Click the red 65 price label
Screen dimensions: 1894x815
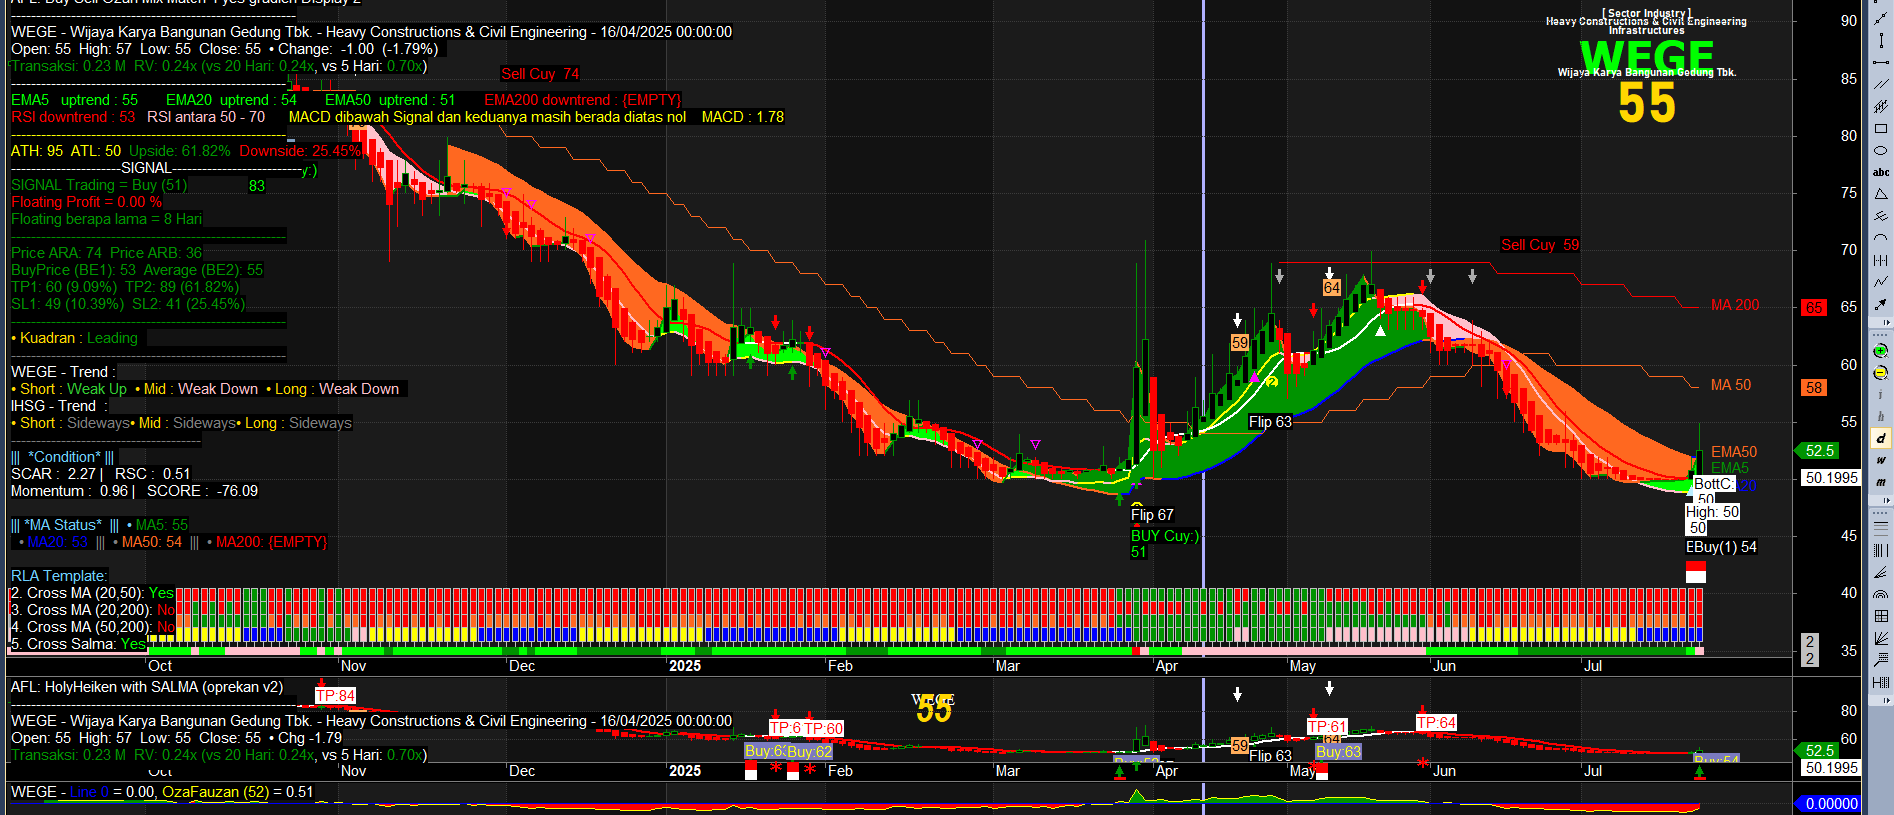pos(1814,308)
